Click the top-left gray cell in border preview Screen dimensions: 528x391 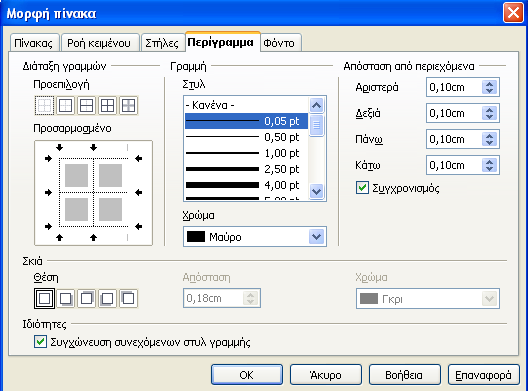76,175
